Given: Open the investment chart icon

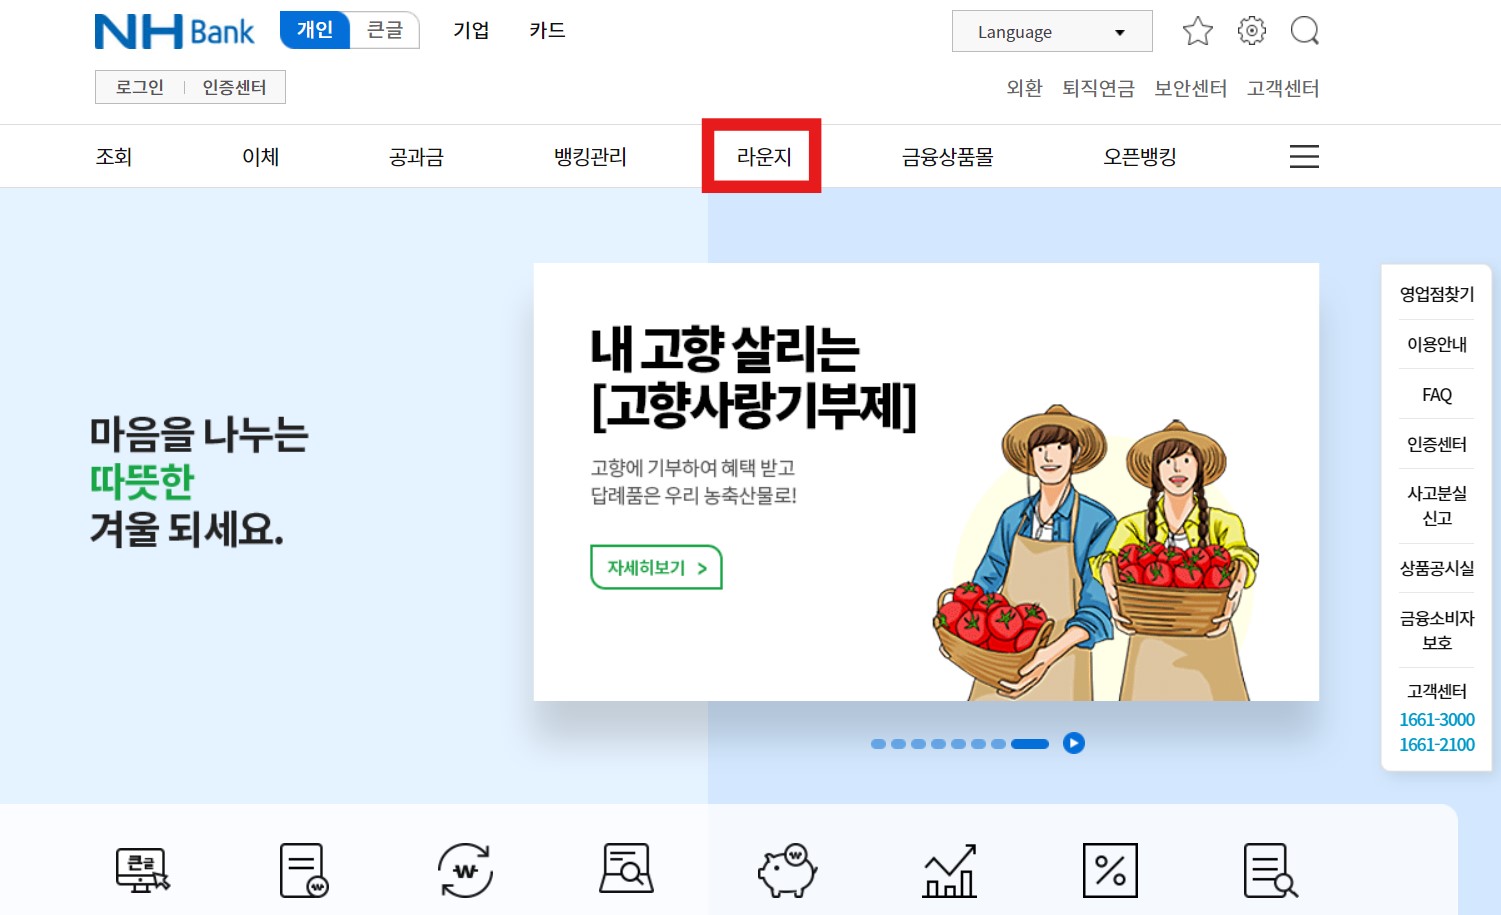Looking at the screenshot, I should [x=947, y=868].
